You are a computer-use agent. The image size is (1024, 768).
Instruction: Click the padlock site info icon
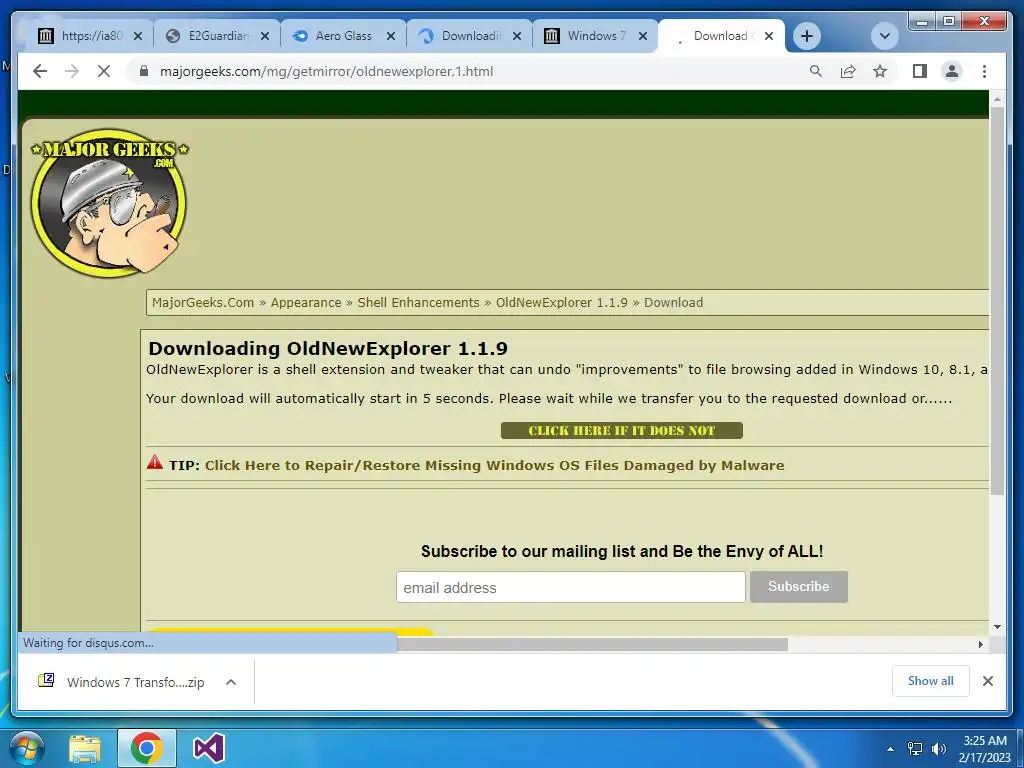[144, 71]
